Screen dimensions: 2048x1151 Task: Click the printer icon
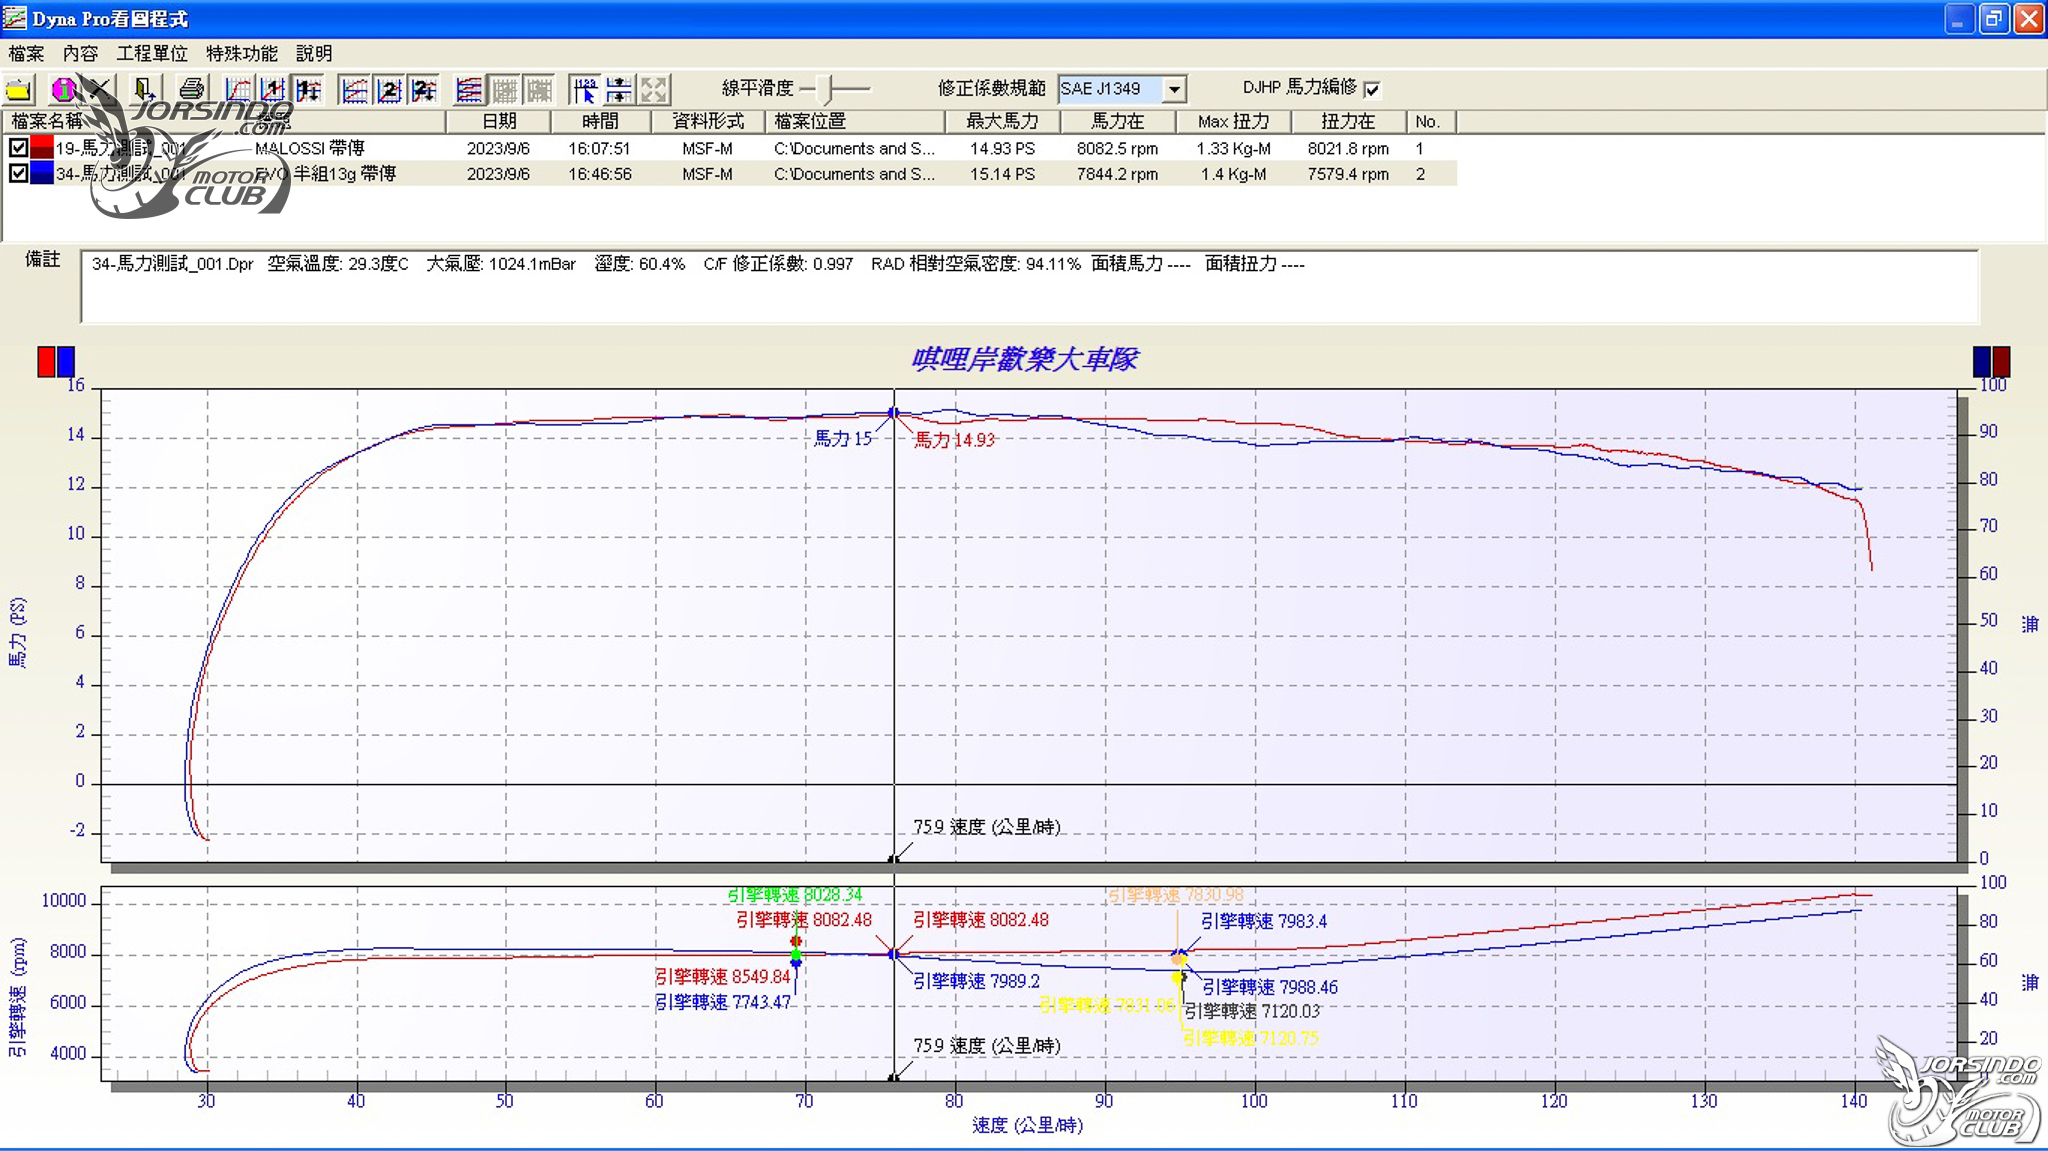pos(191,90)
